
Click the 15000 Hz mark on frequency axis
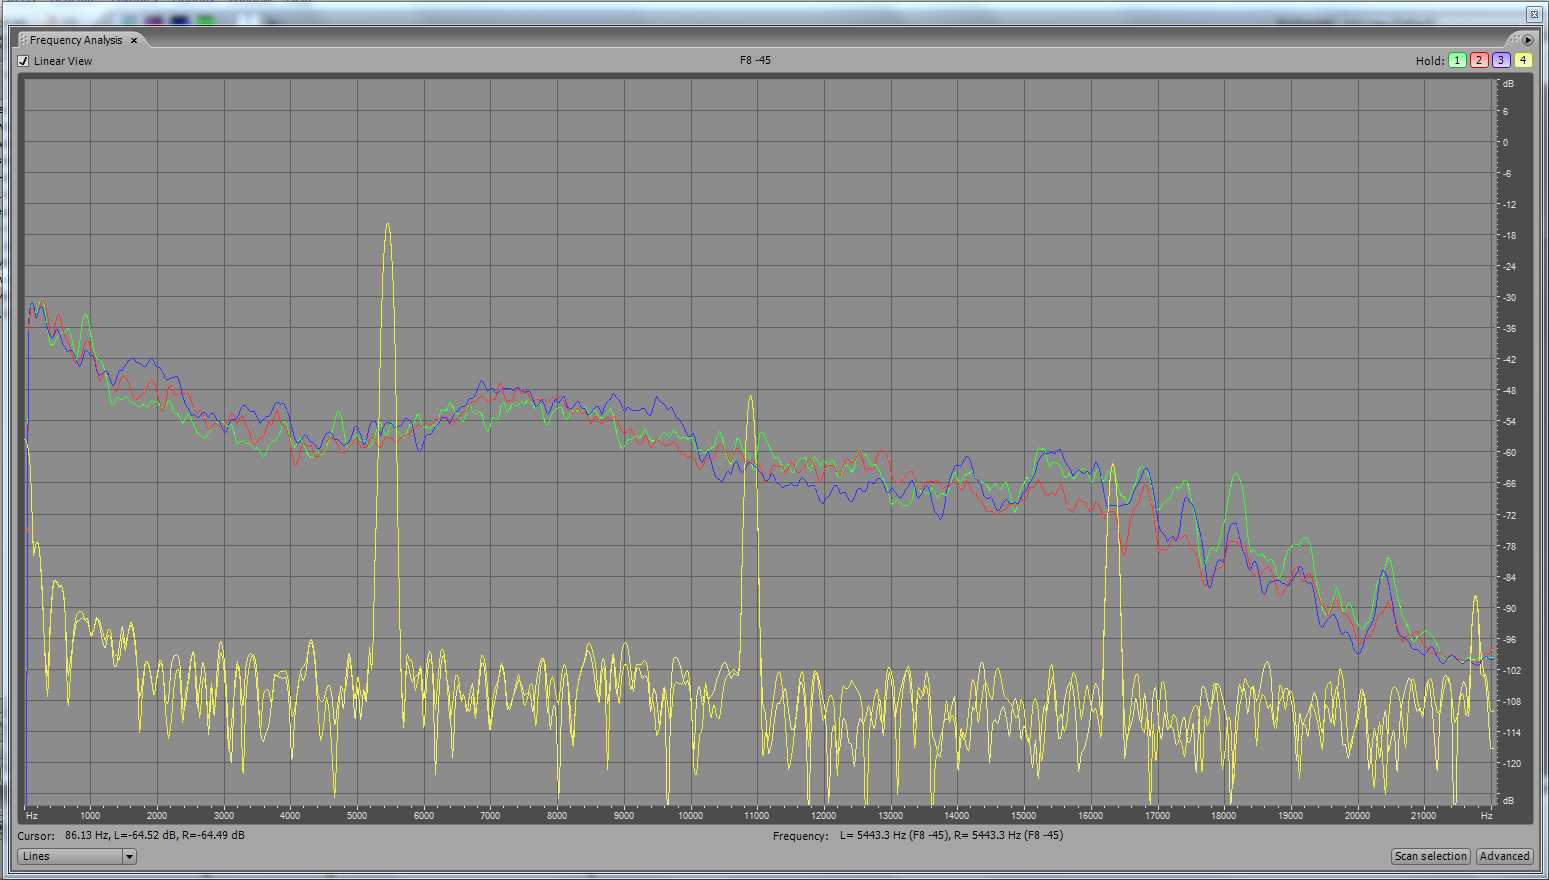click(x=1023, y=815)
